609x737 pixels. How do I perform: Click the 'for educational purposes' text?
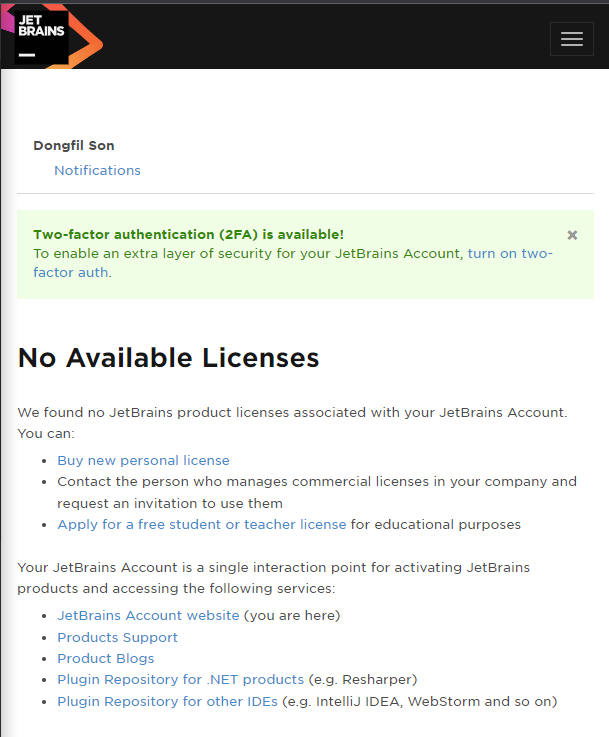436,524
